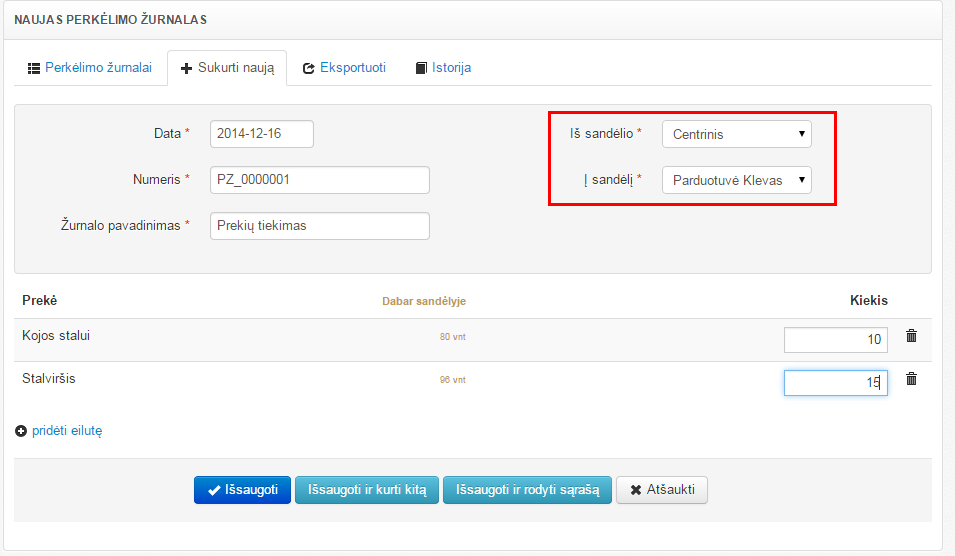Screen dimensions: 955x556
Task: Click trash icon for Stalviršis row
Action: coord(911,379)
